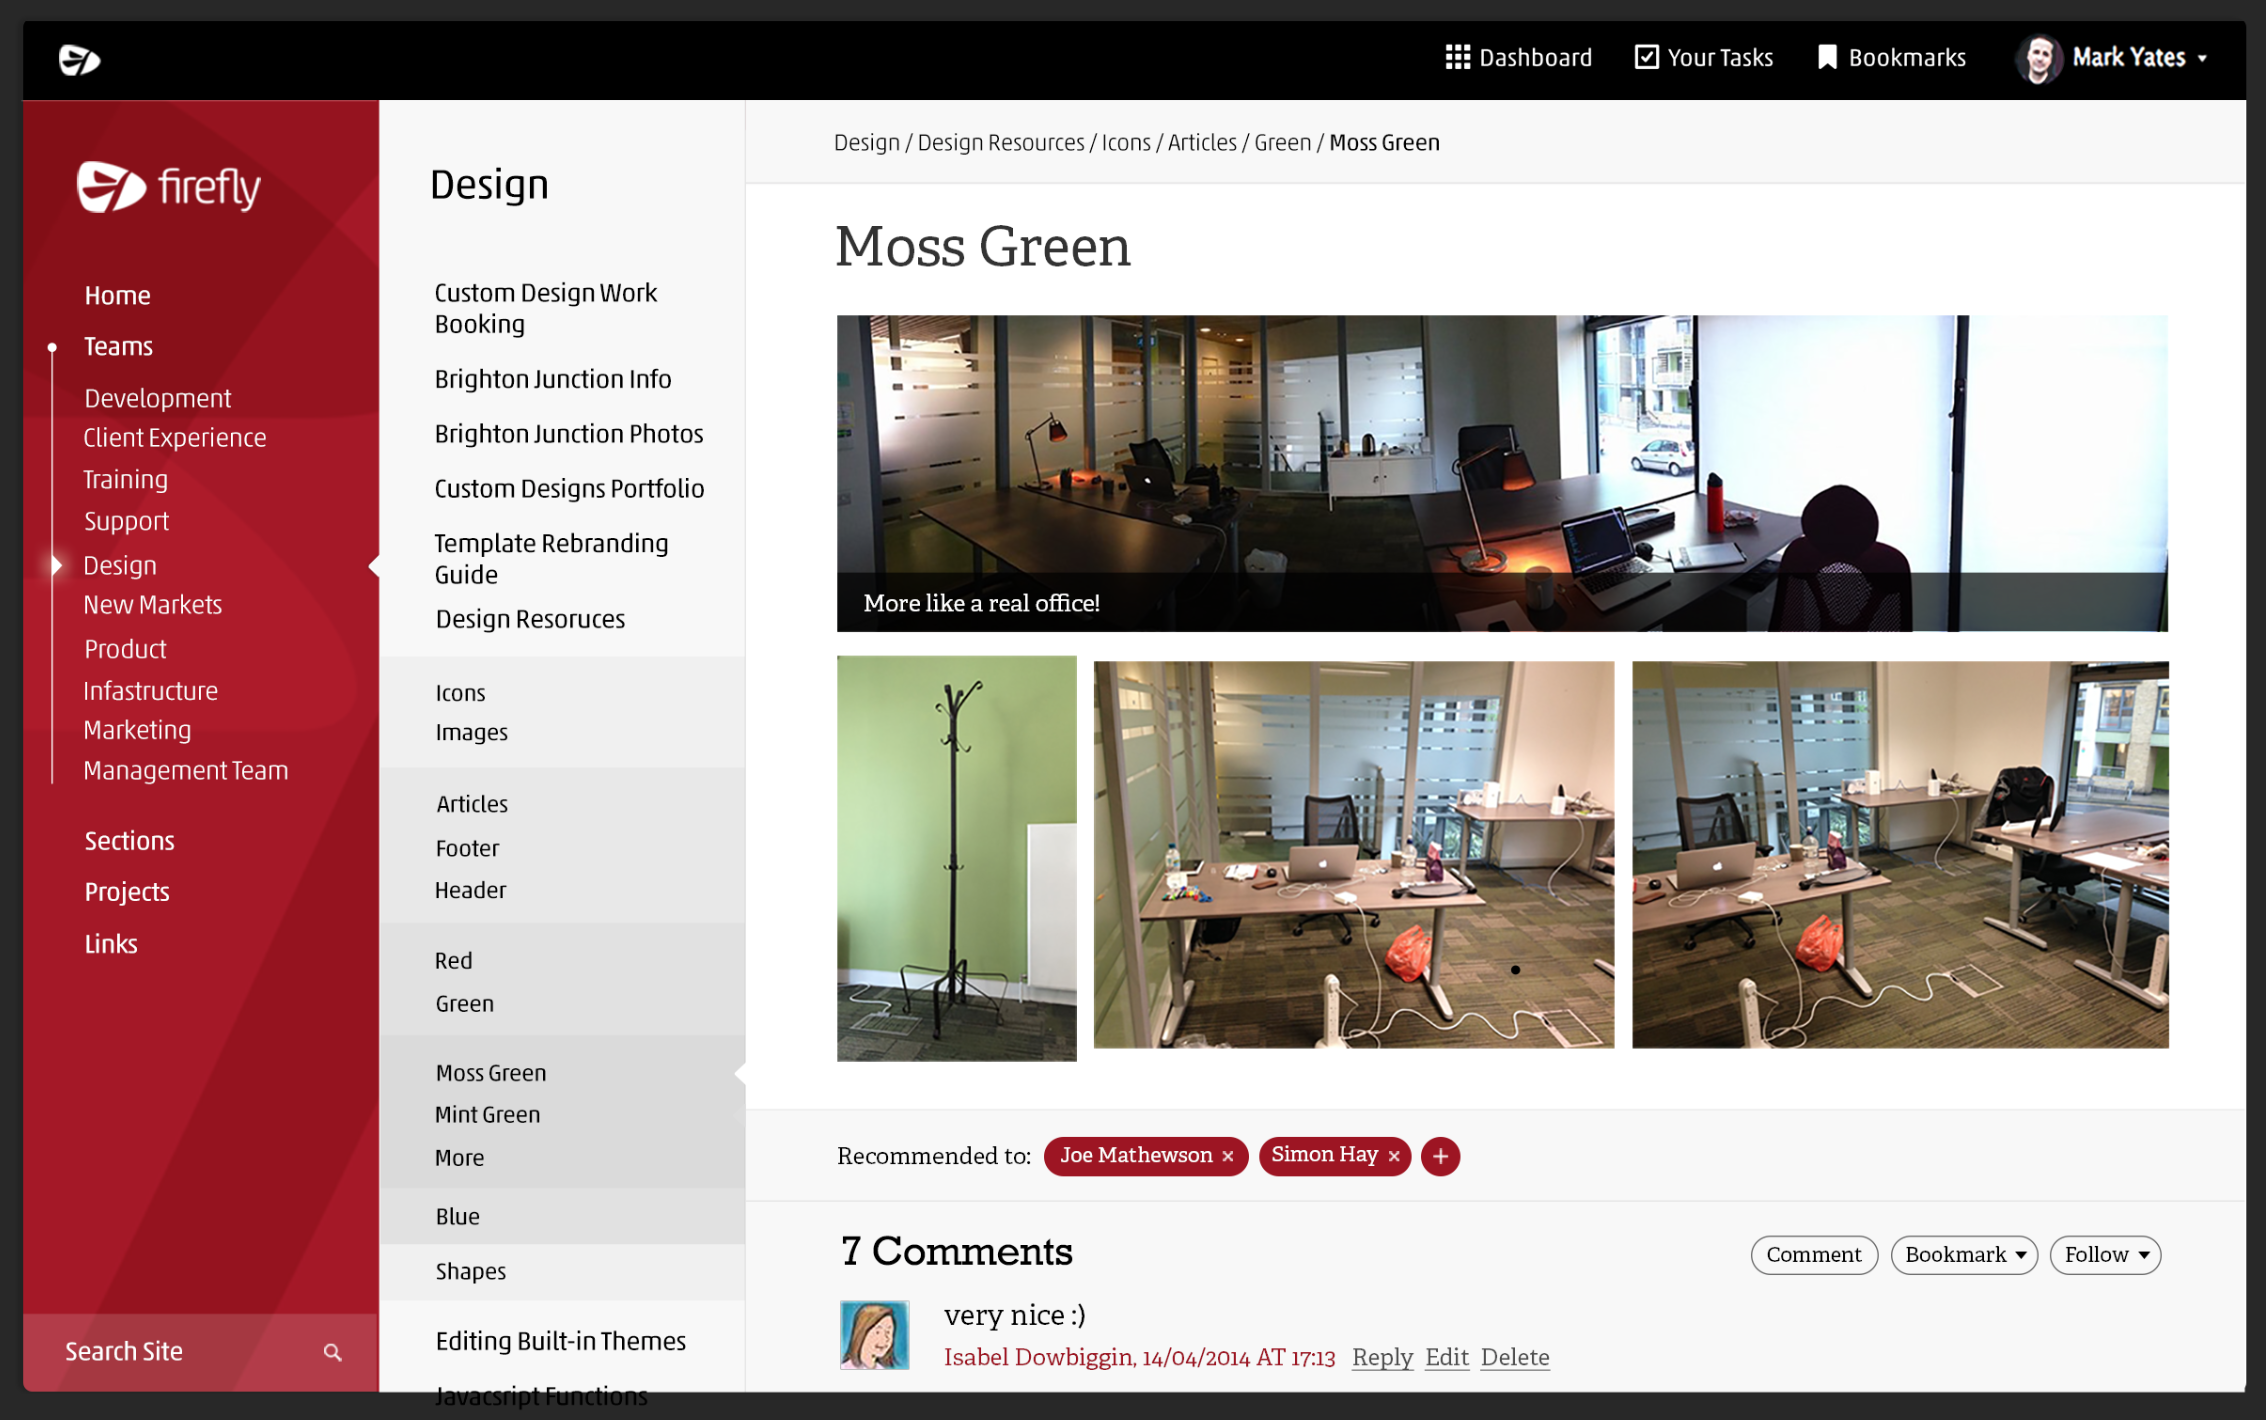Image resolution: width=2266 pixels, height=1420 pixels.
Task: Go to Home in the sidebar
Action: 117,295
